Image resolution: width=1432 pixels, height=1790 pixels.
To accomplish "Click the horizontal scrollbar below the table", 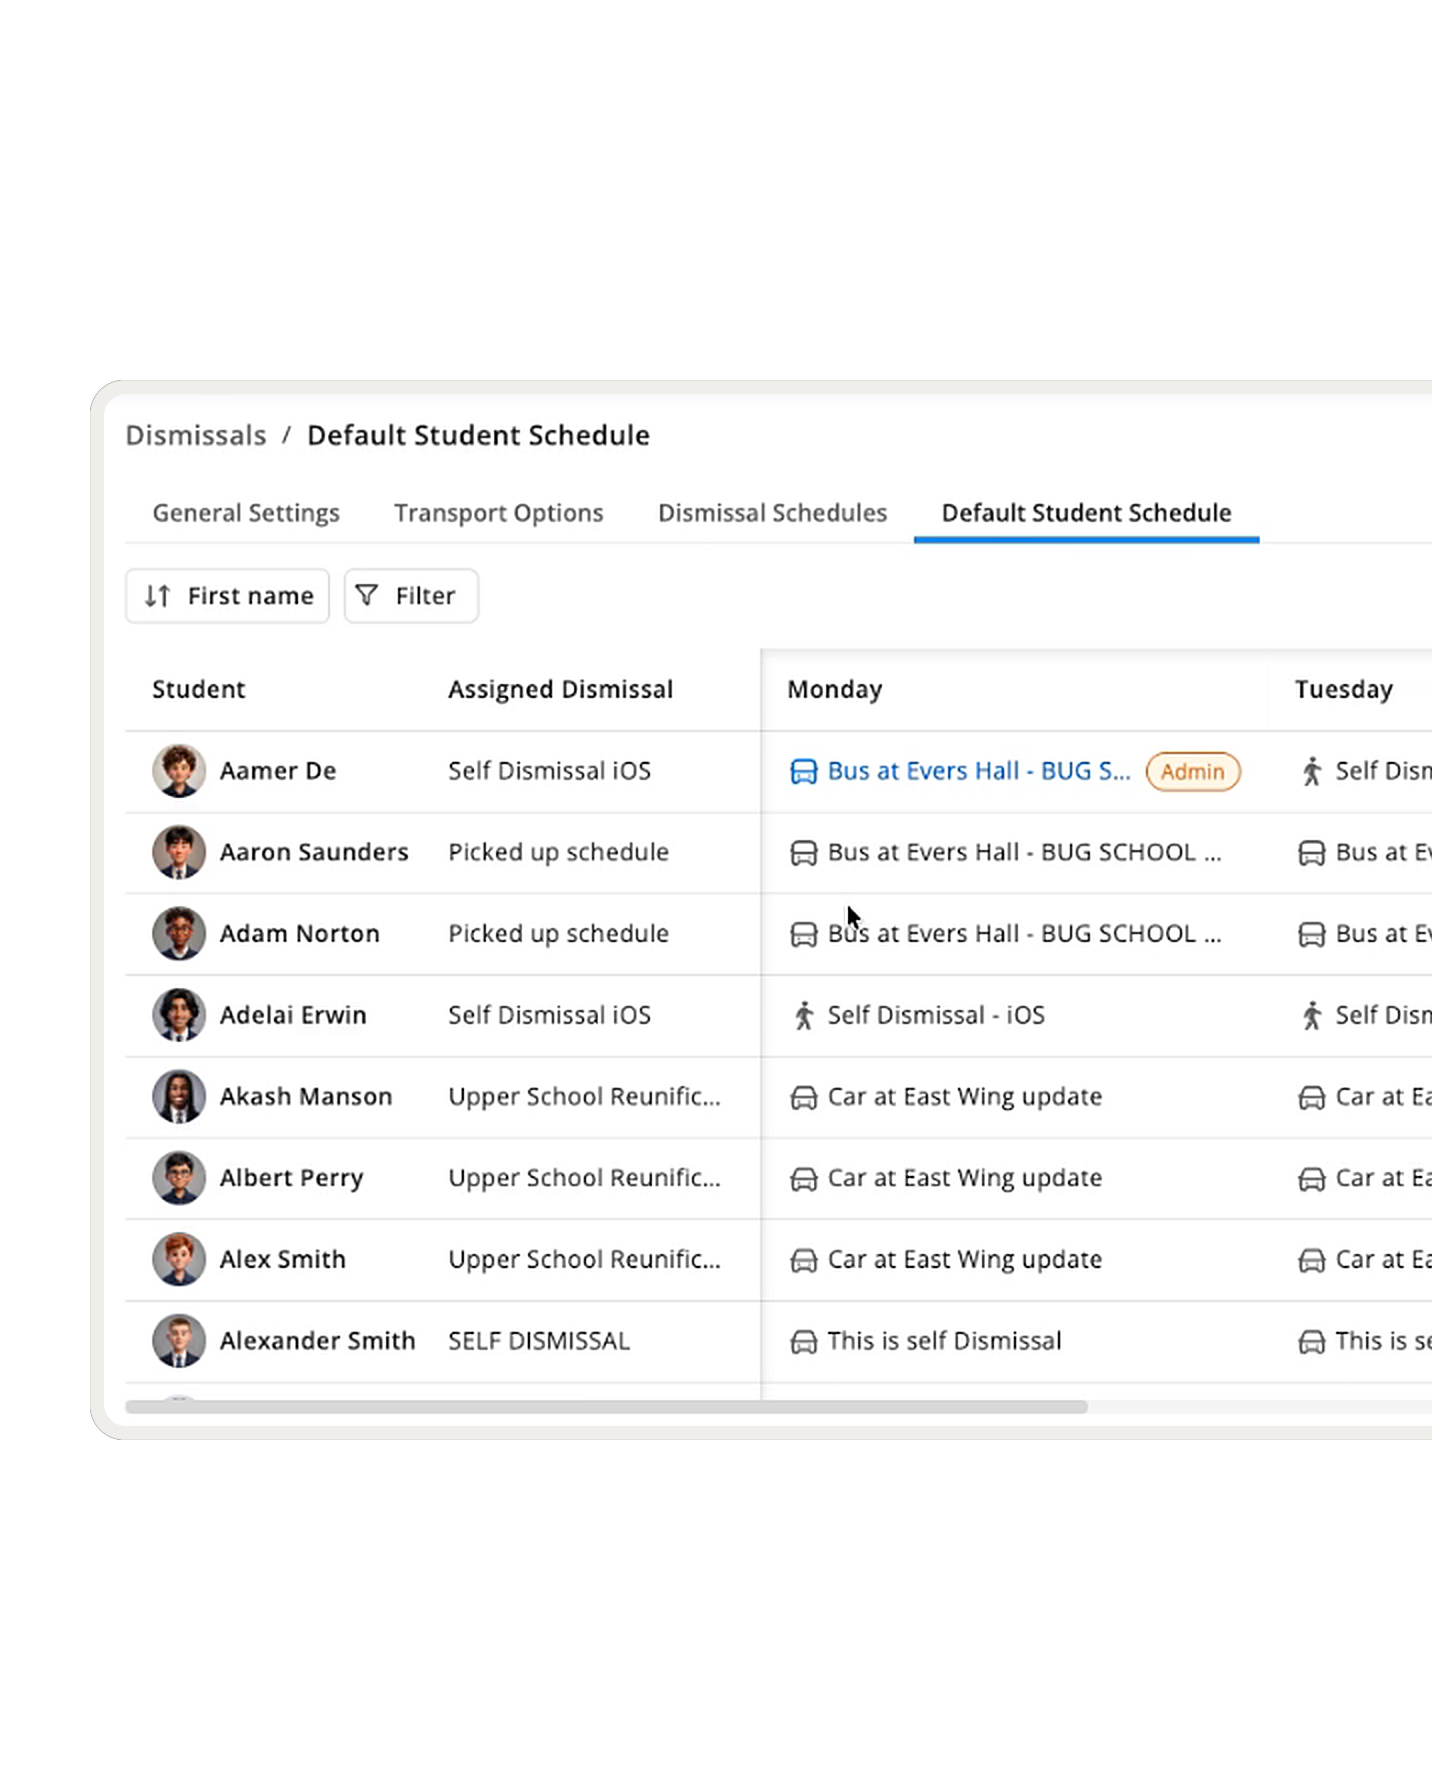I will 606,1407.
